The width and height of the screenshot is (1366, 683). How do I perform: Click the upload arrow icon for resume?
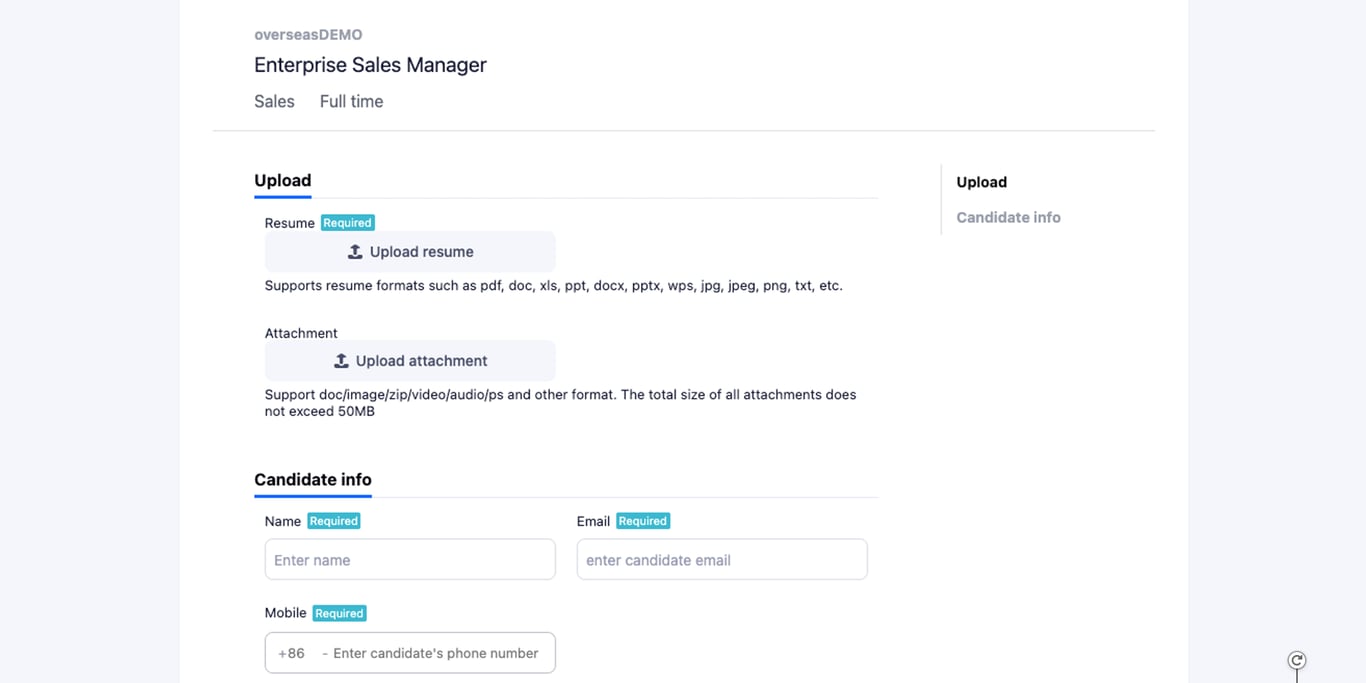(x=355, y=252)
